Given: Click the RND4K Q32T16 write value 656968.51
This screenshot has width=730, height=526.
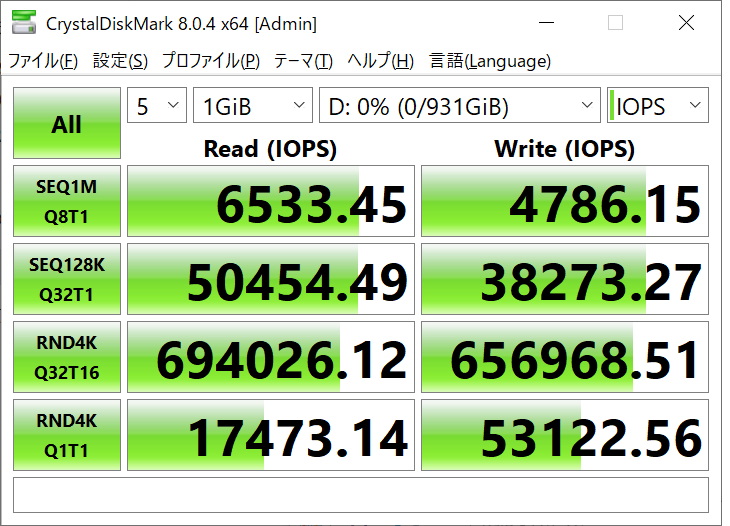Looking at the screenshot, I should tap(565, 357).
